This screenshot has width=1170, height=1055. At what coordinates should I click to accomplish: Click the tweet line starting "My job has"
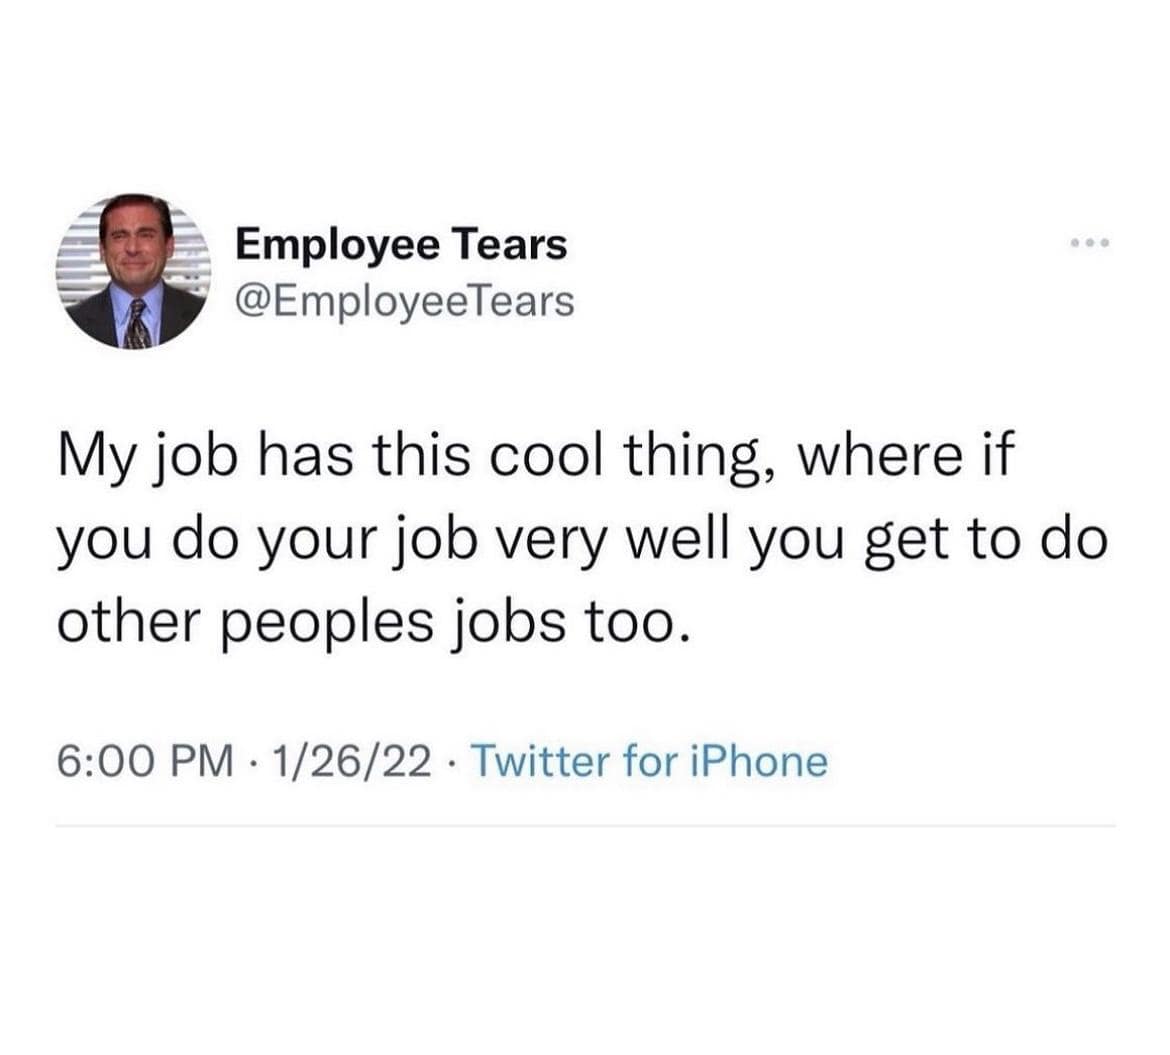point(535,462)
